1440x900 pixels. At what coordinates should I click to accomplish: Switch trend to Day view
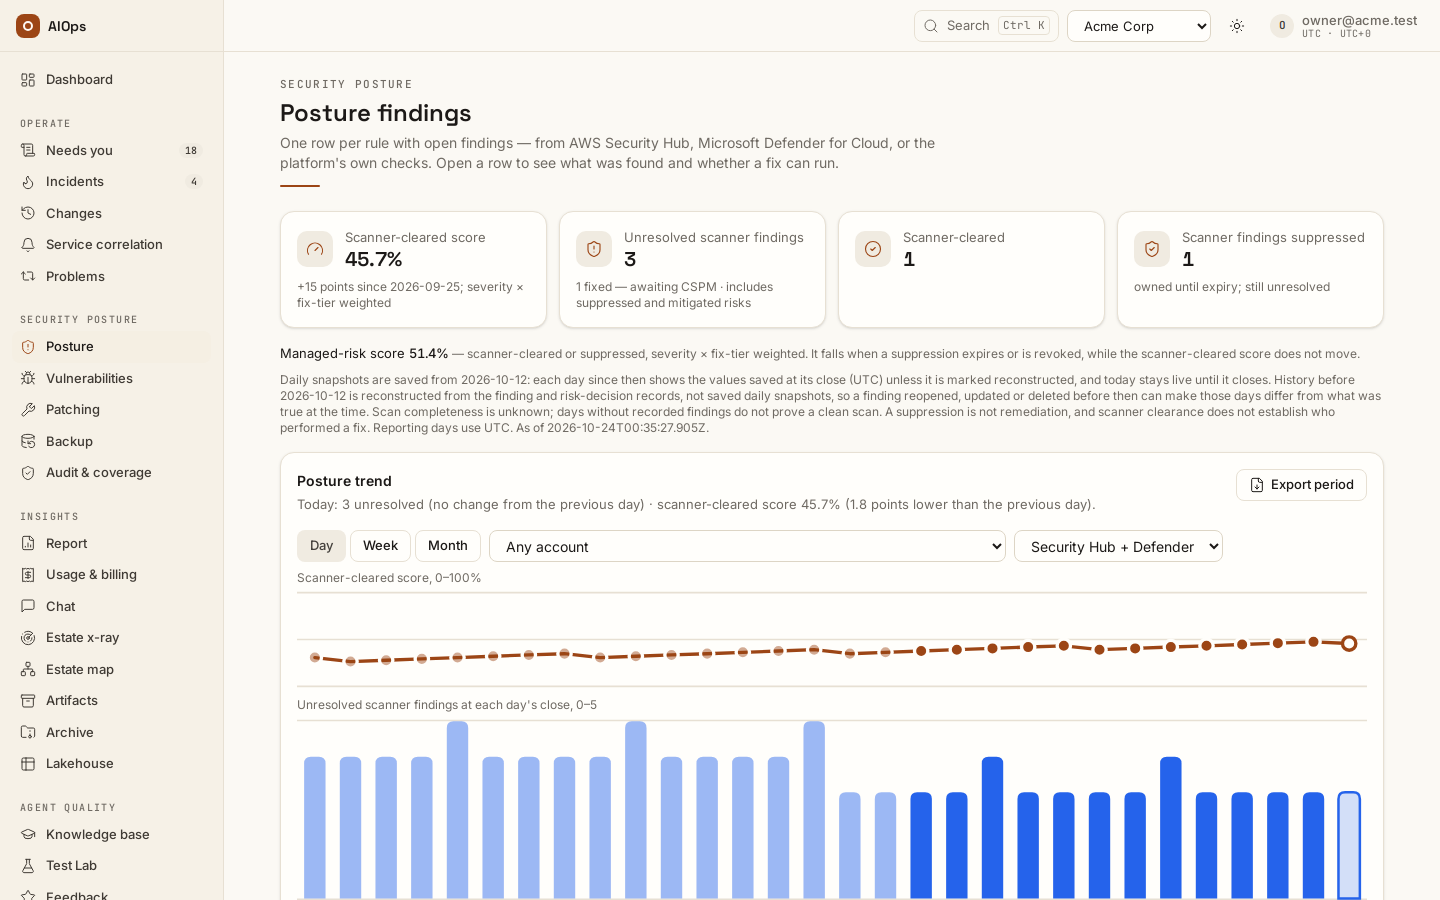click(321, 546)
